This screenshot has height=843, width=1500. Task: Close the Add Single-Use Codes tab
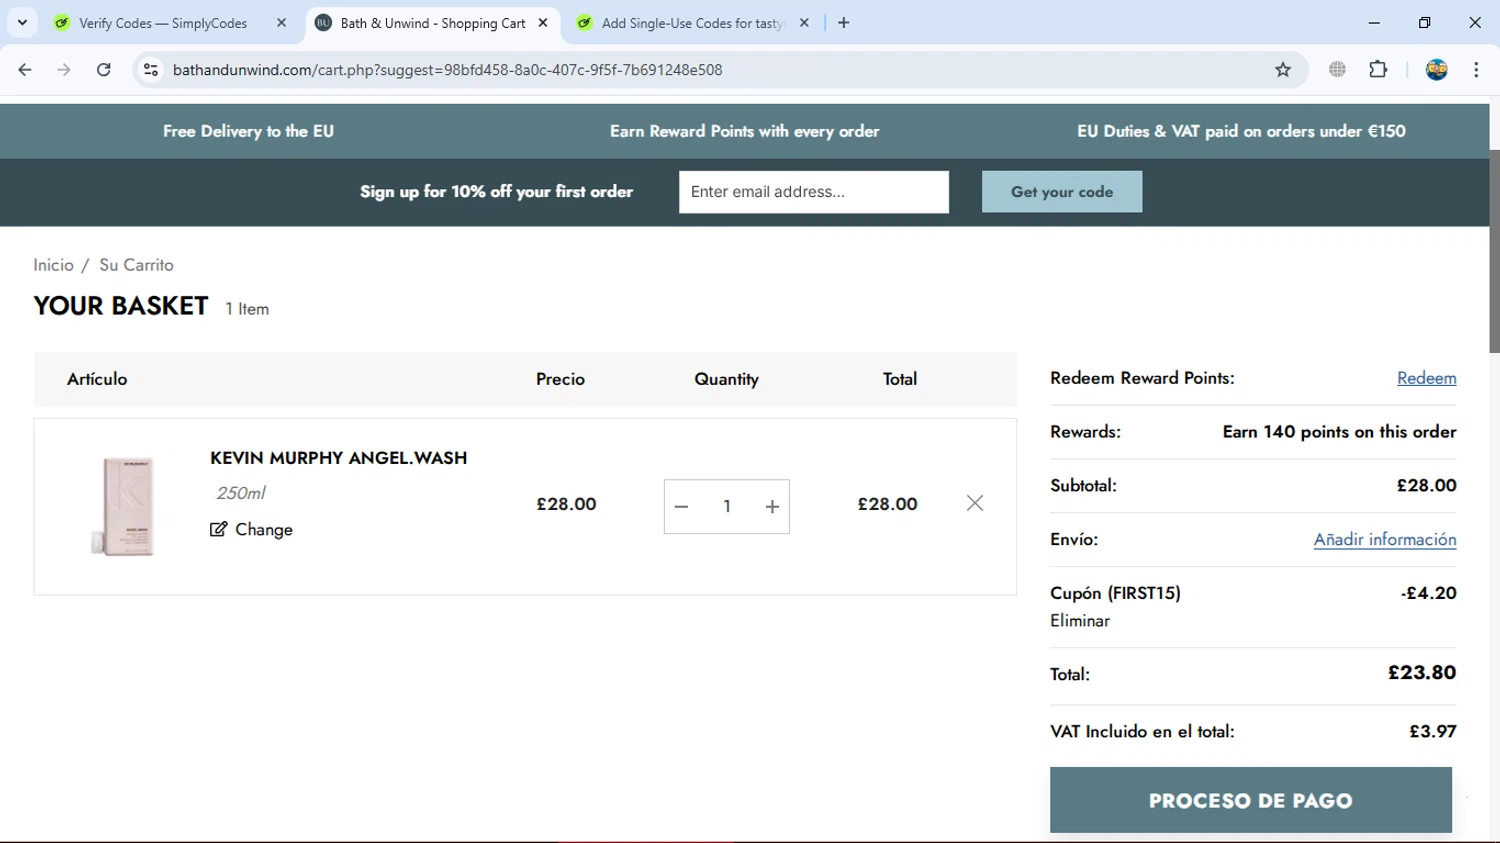coord(804,22)
